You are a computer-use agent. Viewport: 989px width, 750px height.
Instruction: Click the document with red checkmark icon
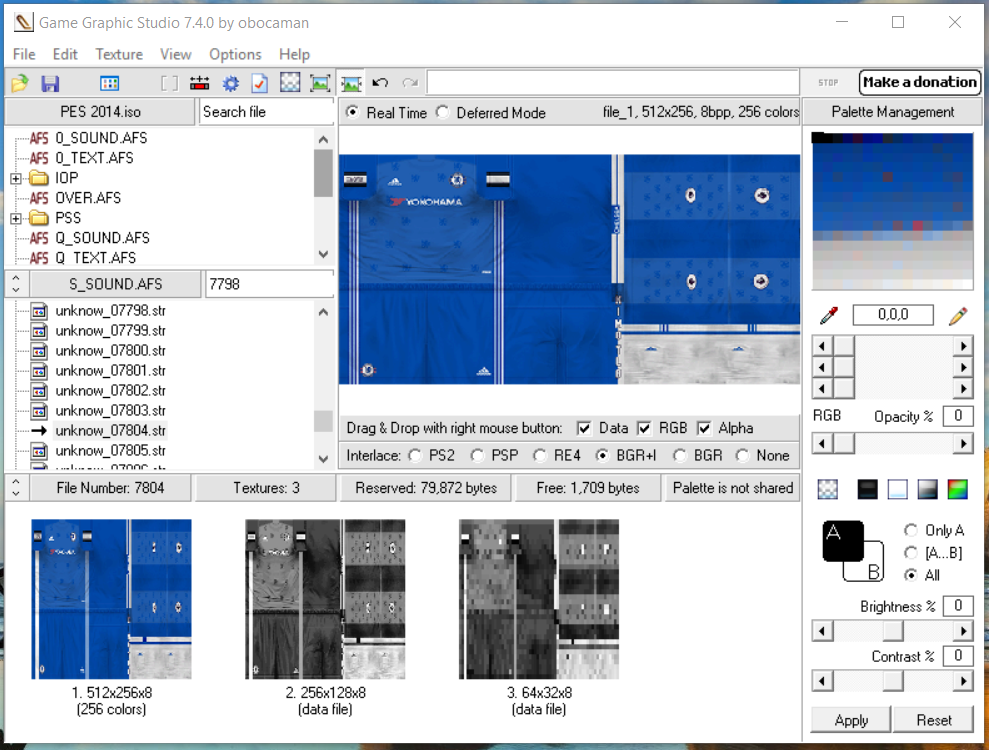point(260,83)
